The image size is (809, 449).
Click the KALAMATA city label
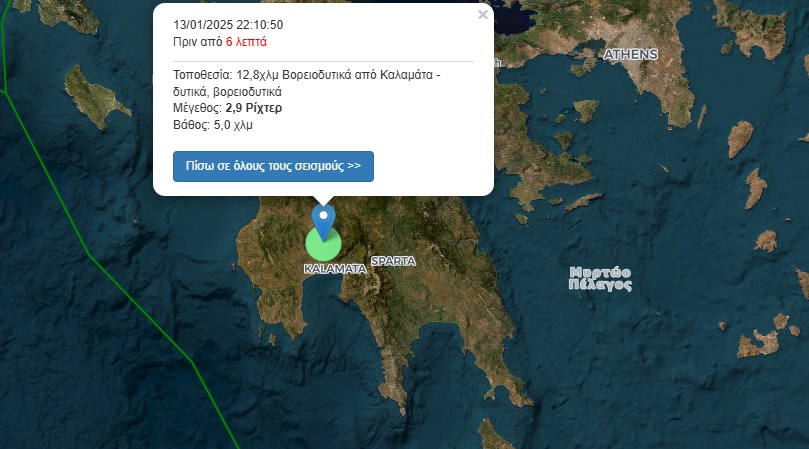[x=335, y=269]
